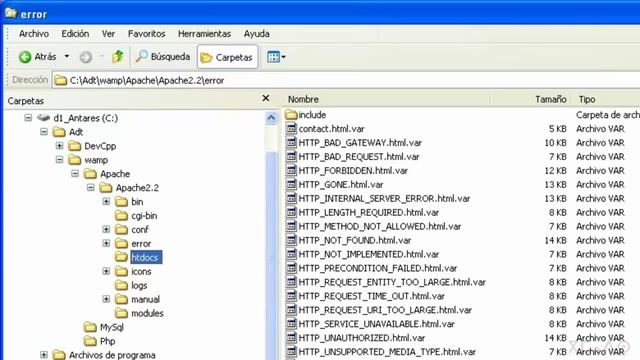Expand the bin folder node
Image resolution: width=640 pixels, height=360 pixels.
coord(106,202)
